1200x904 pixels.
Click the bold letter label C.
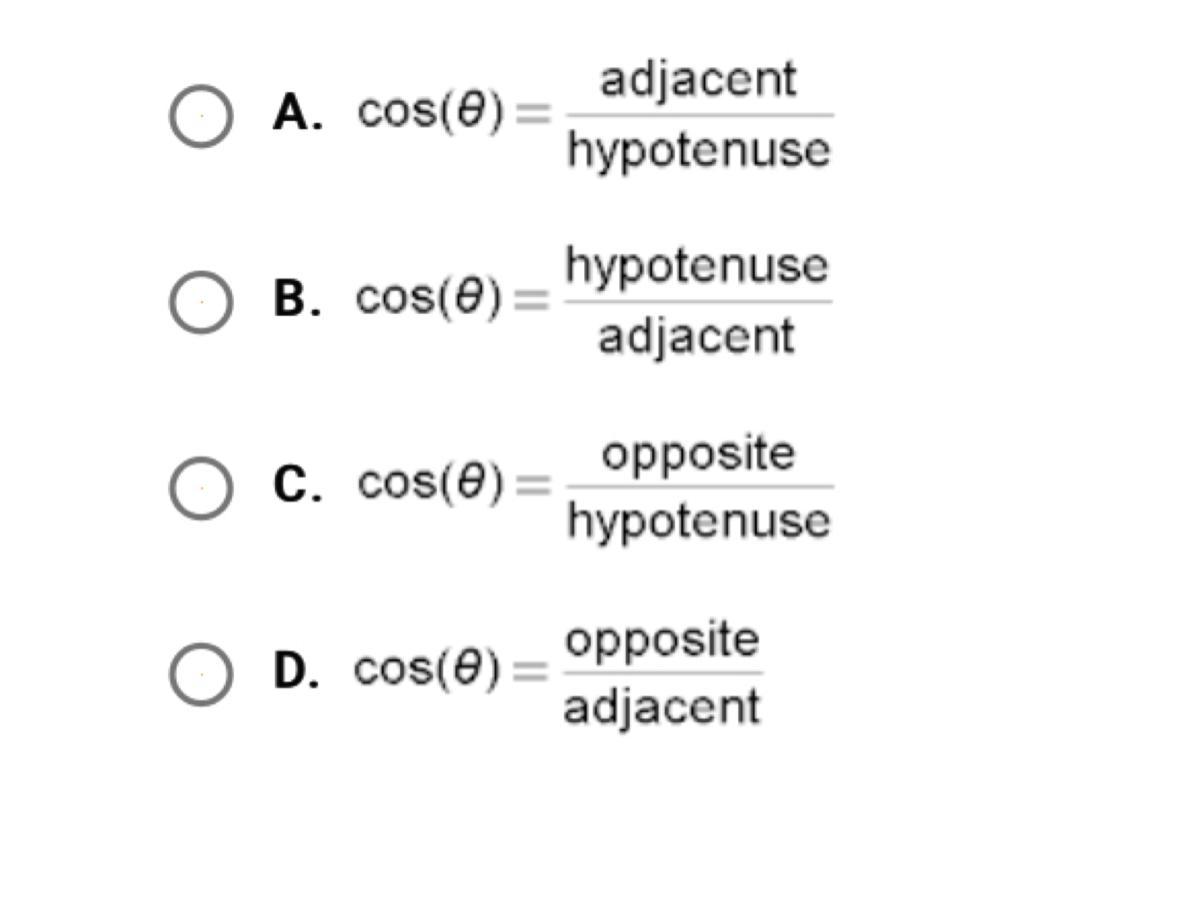pos(297,485)
